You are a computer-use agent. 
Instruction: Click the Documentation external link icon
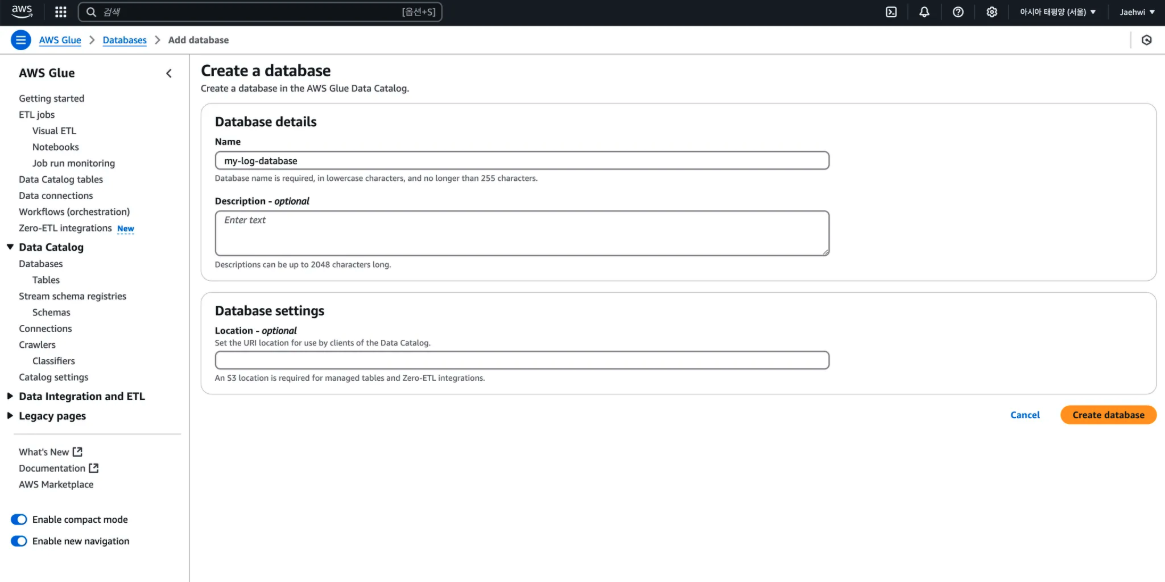94,468
